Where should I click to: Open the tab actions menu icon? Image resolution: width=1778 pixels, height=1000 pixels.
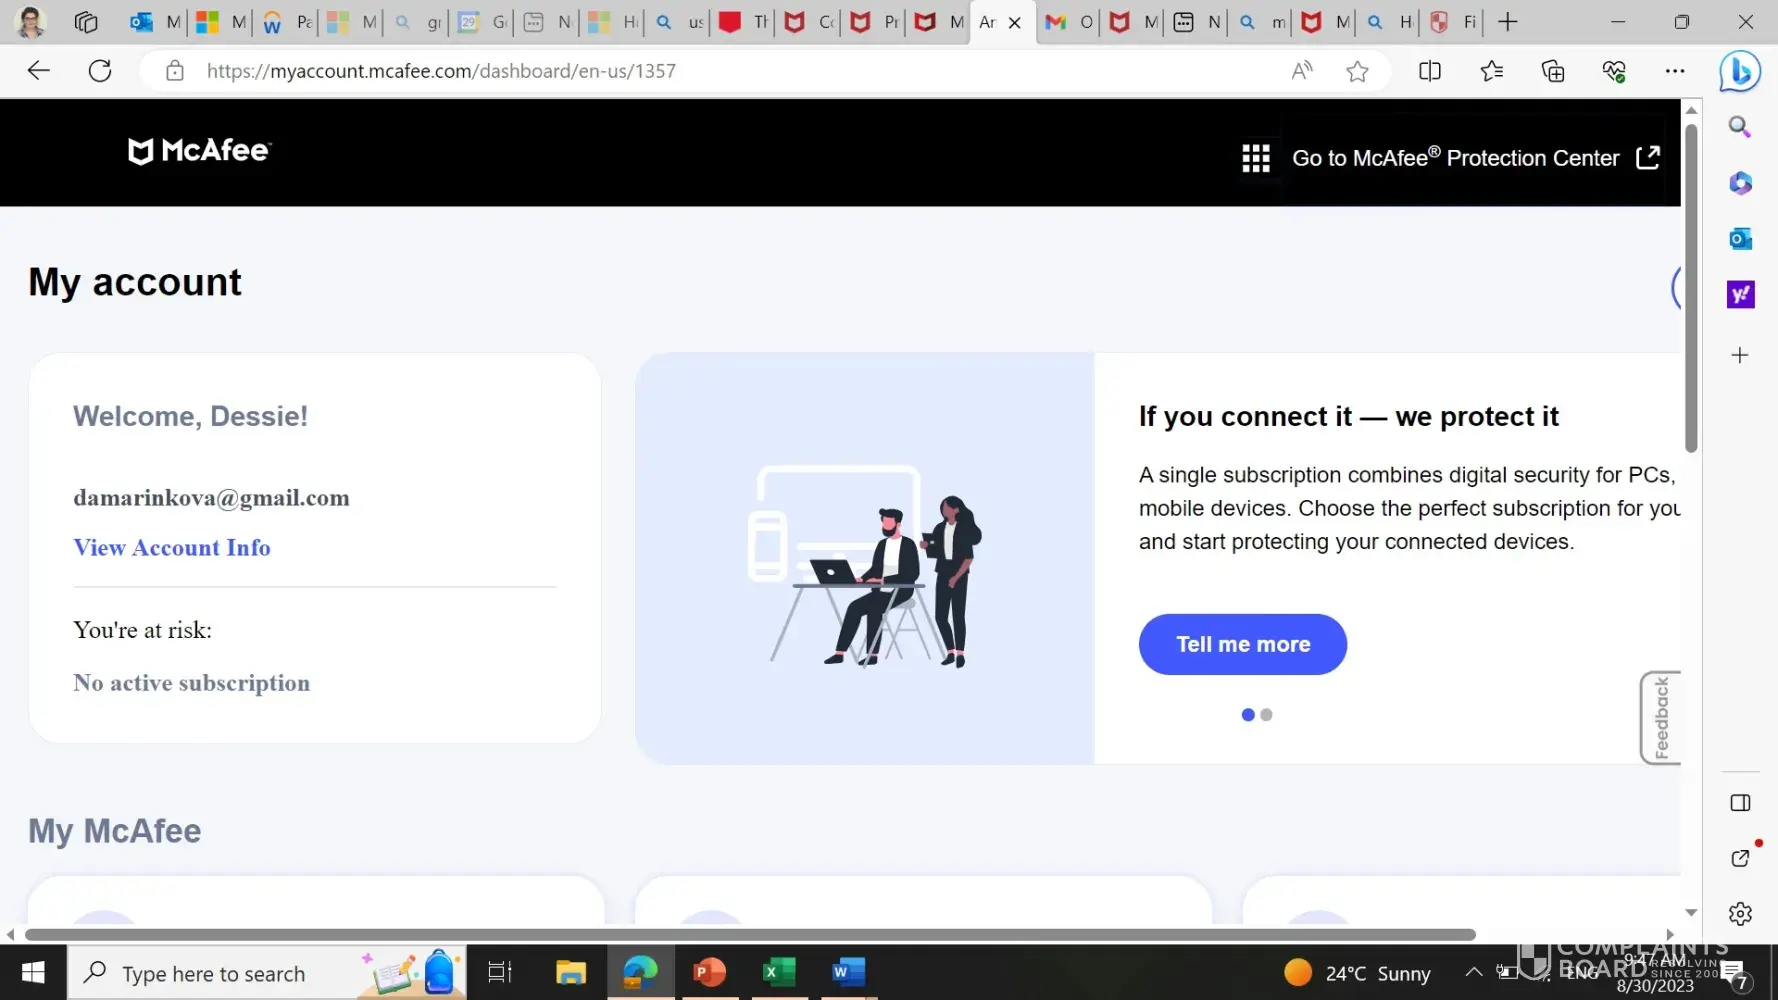click(86, 22)
